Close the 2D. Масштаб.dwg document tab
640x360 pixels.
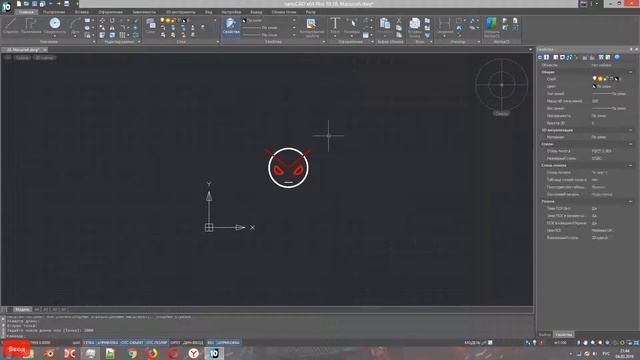point(44,50)
